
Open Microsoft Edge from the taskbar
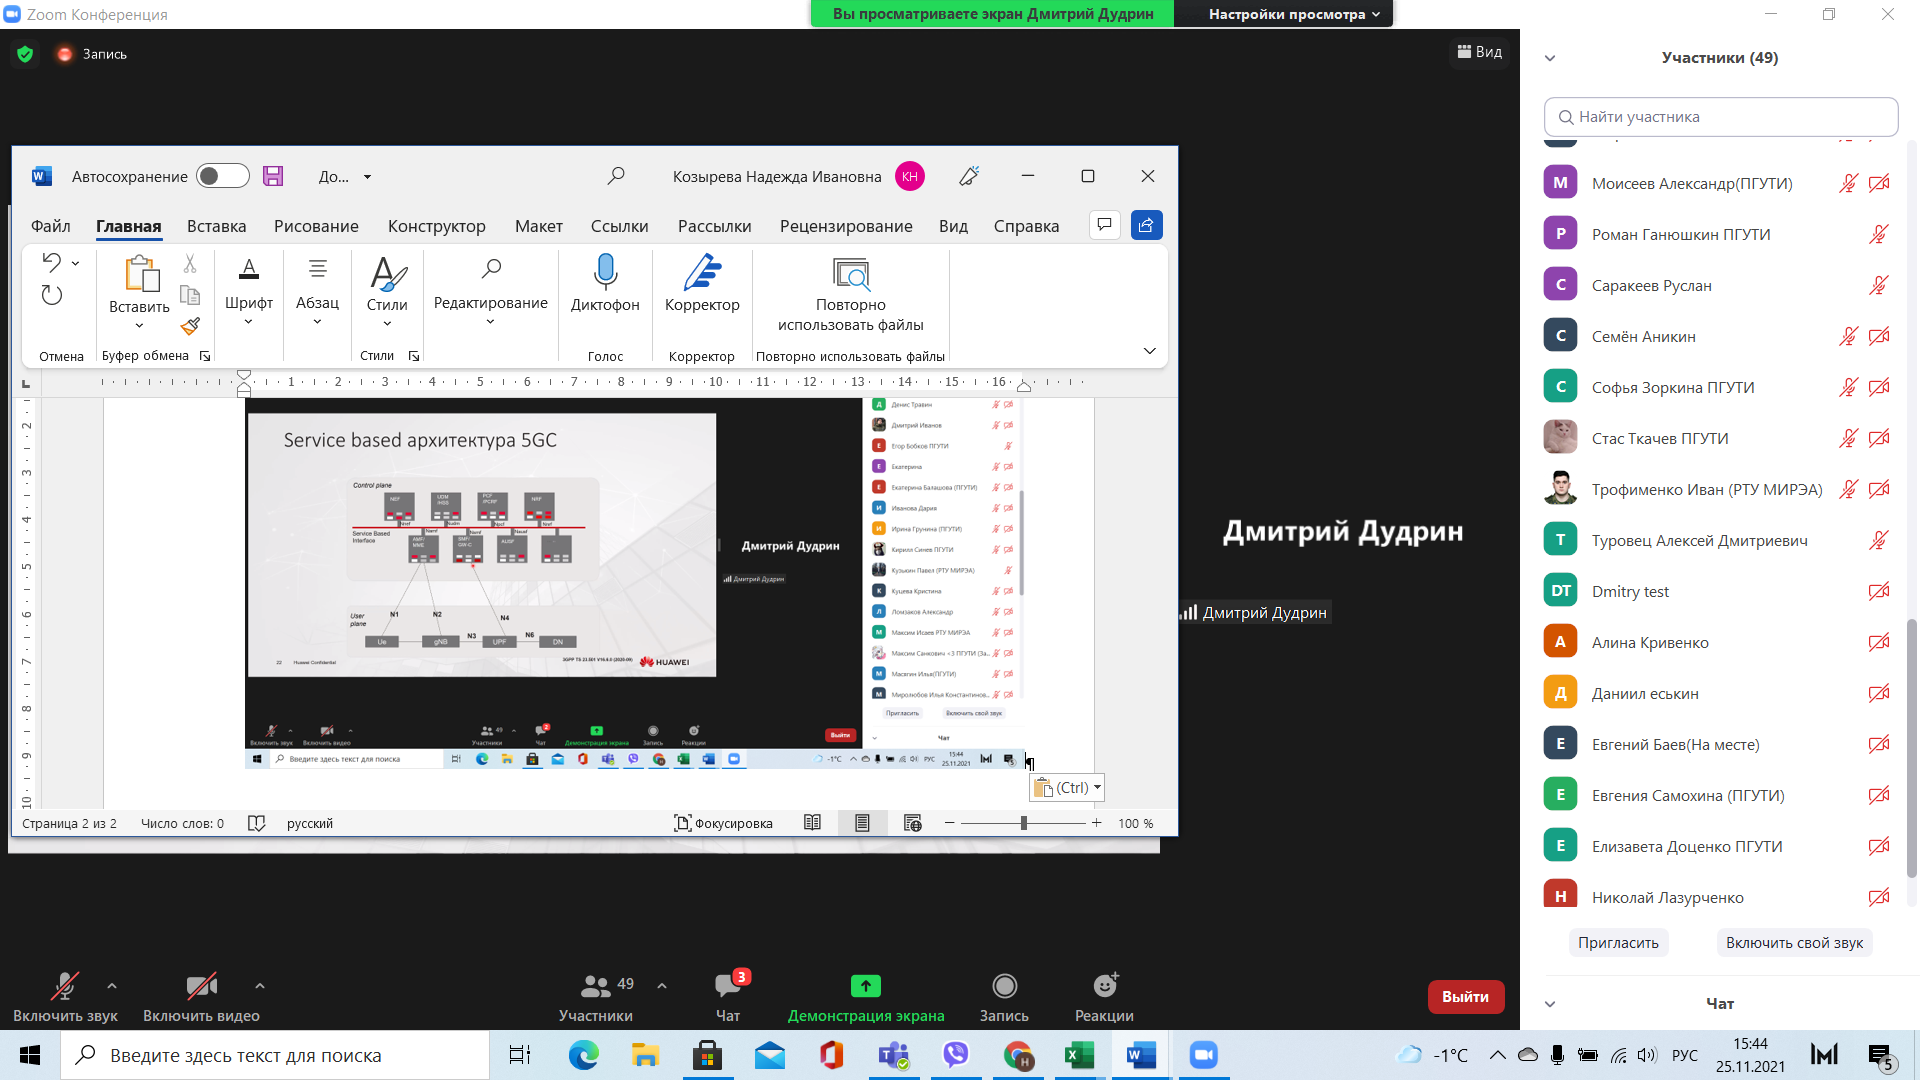(584, 1055)
